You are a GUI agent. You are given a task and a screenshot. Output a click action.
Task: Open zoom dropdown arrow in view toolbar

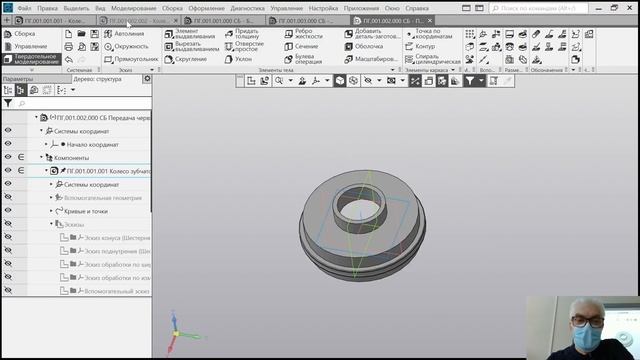pos(291,81)
